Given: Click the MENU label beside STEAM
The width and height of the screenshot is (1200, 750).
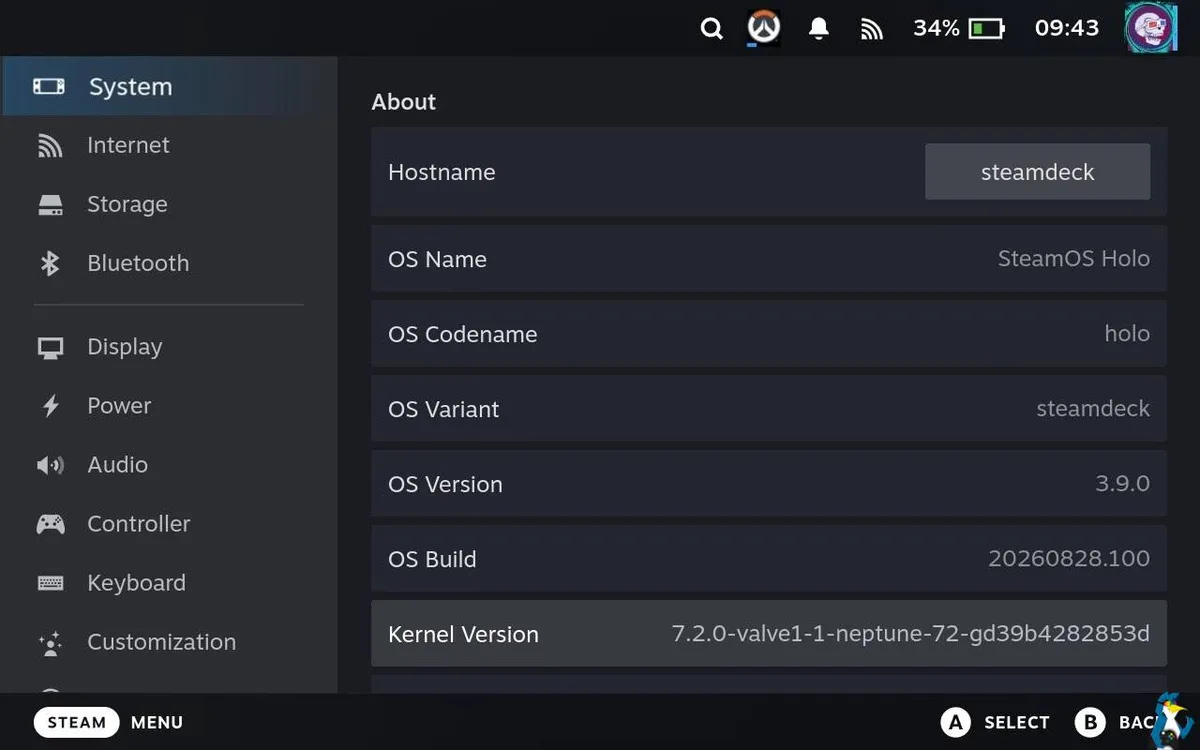Looking at the screenshot, I should pos(157,722).
